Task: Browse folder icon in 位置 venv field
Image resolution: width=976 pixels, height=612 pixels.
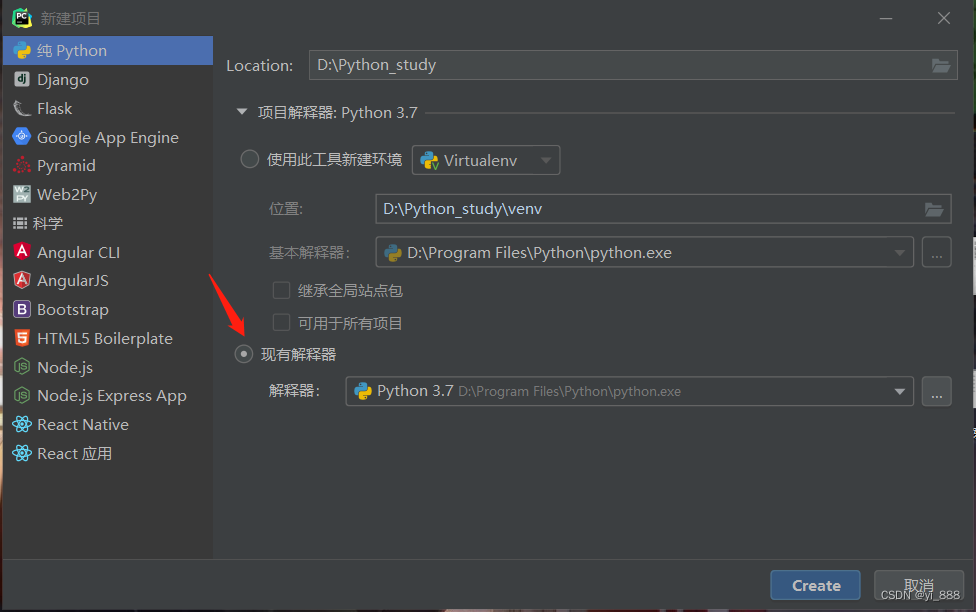Action: click(x=934, y=209)
